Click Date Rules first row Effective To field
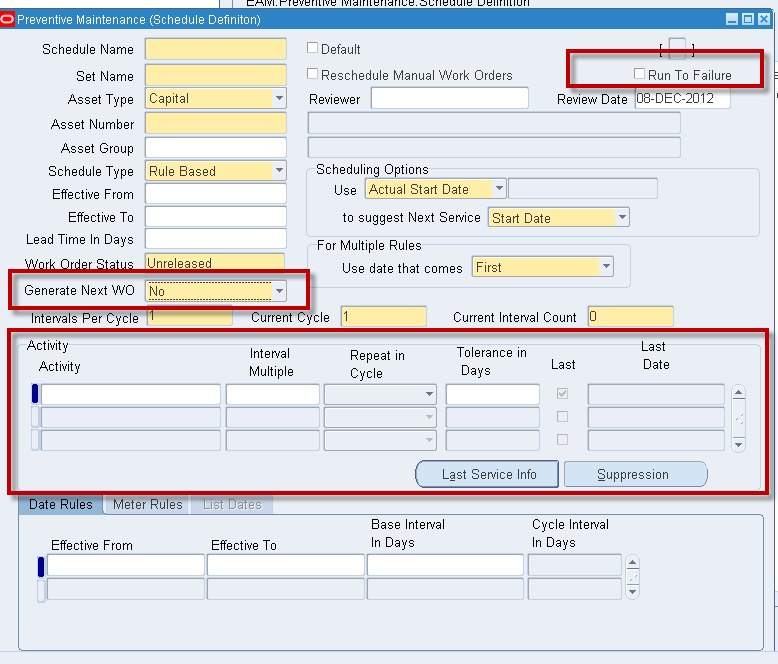 point(286,565)
